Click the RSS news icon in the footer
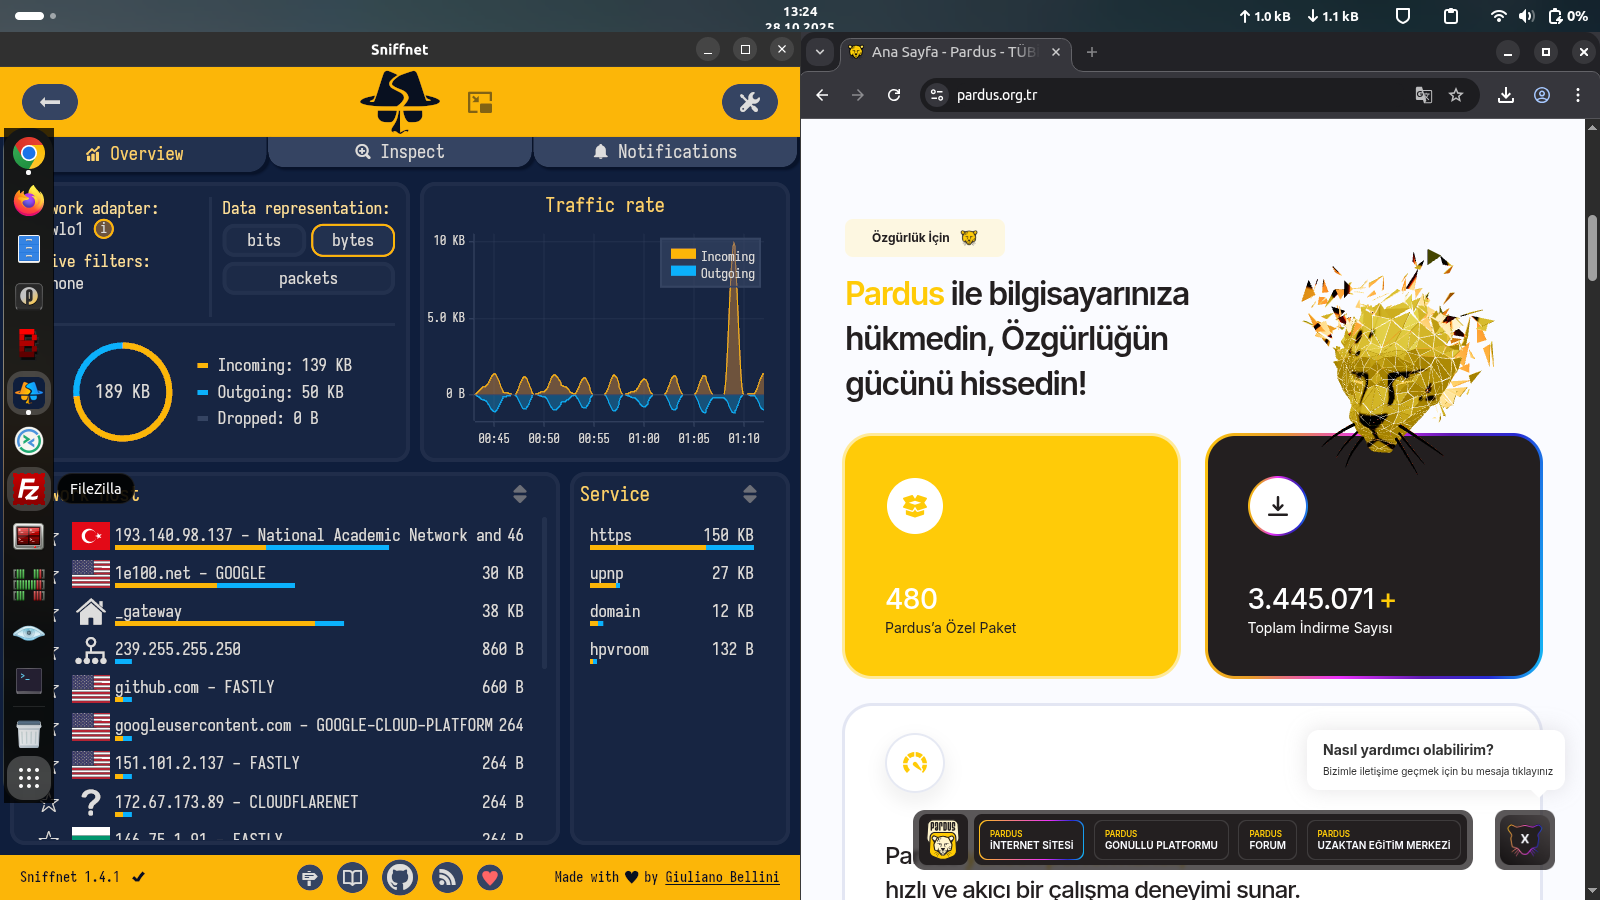The height and width of the screenshot is (900, 1600). (x=447, y=878)
